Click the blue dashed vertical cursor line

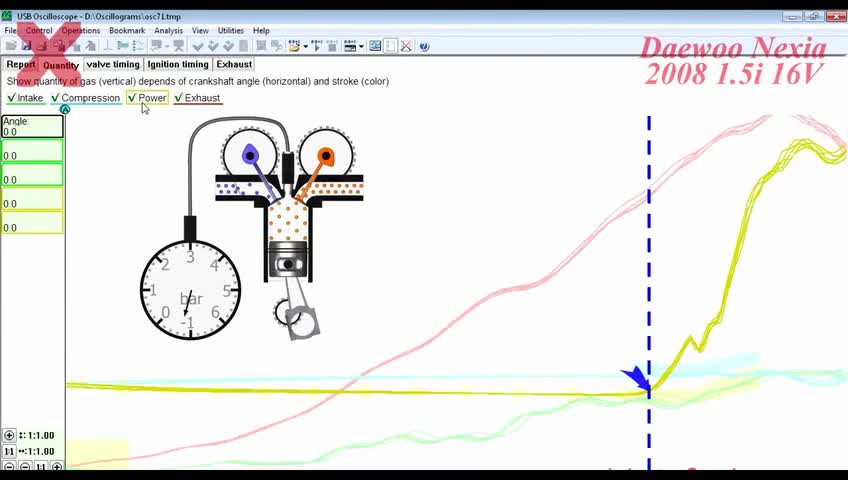pos(649,292)
